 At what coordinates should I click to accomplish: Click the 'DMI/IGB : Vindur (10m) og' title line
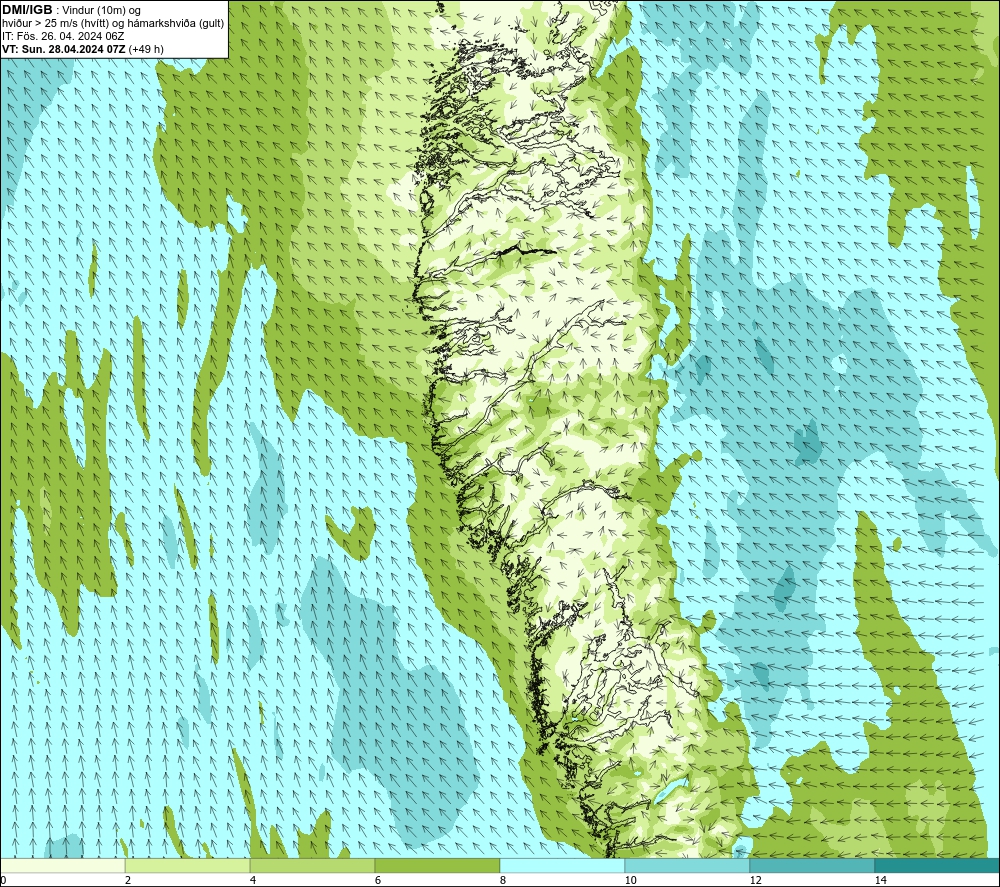point(71,10)
